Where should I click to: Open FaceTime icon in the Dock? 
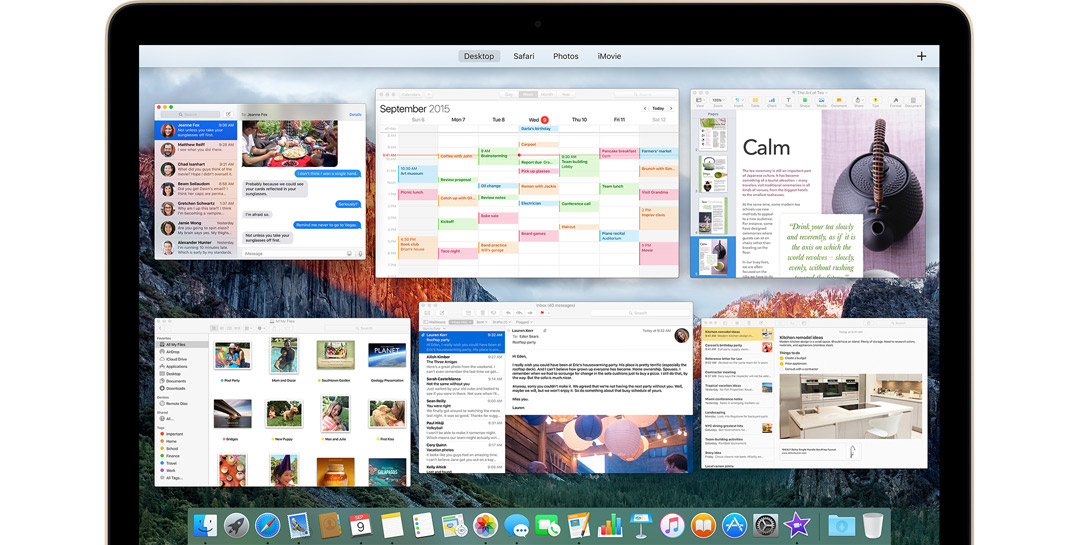(x=548, y=526)
